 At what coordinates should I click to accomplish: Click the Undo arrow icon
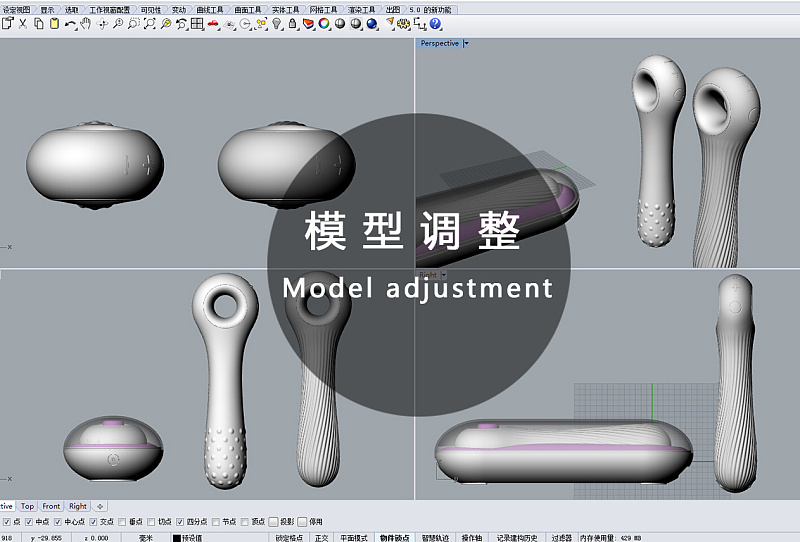(70, 23)
